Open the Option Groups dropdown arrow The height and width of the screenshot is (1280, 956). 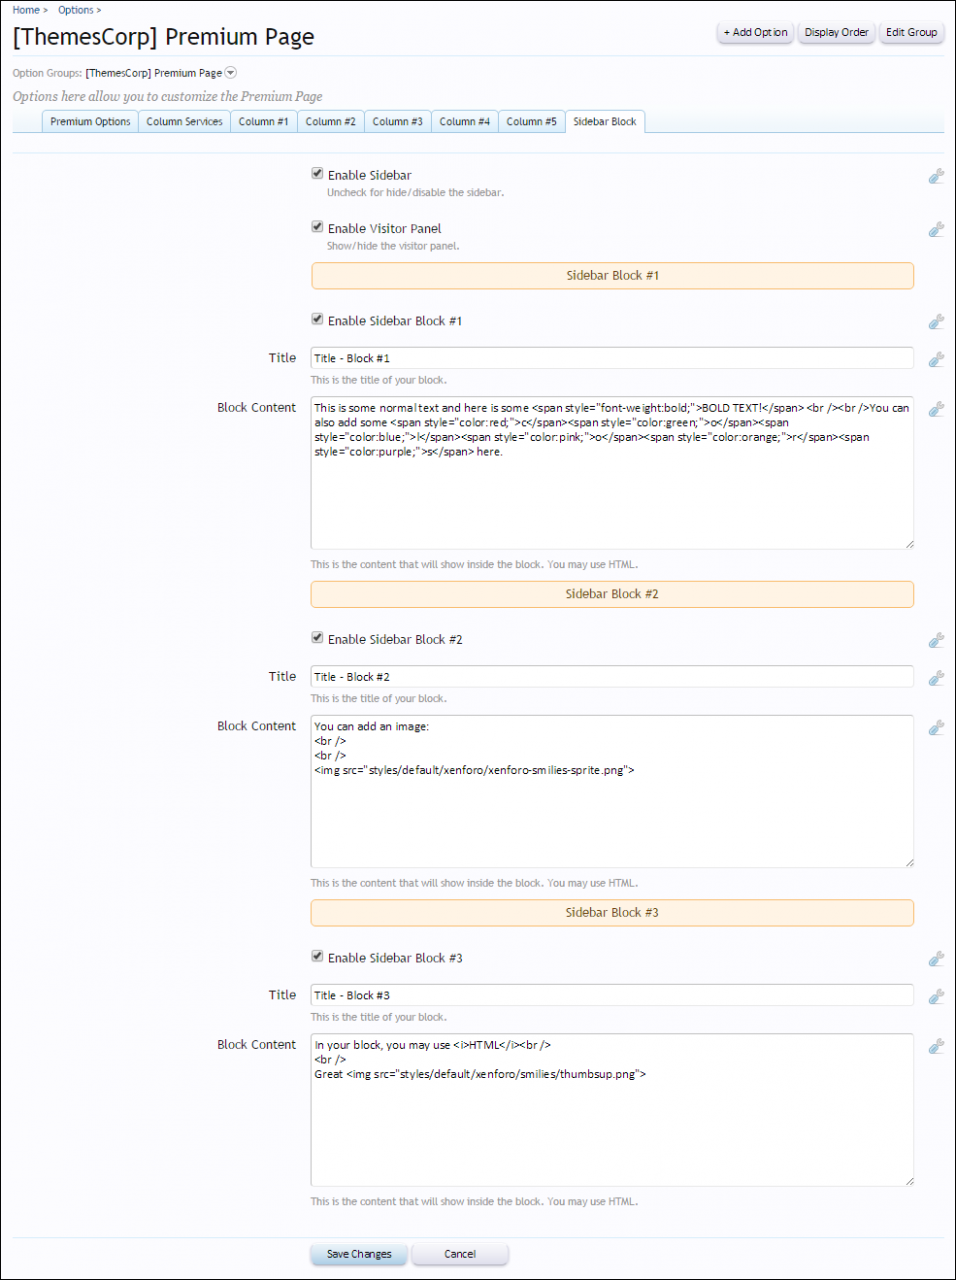(231, 72)
